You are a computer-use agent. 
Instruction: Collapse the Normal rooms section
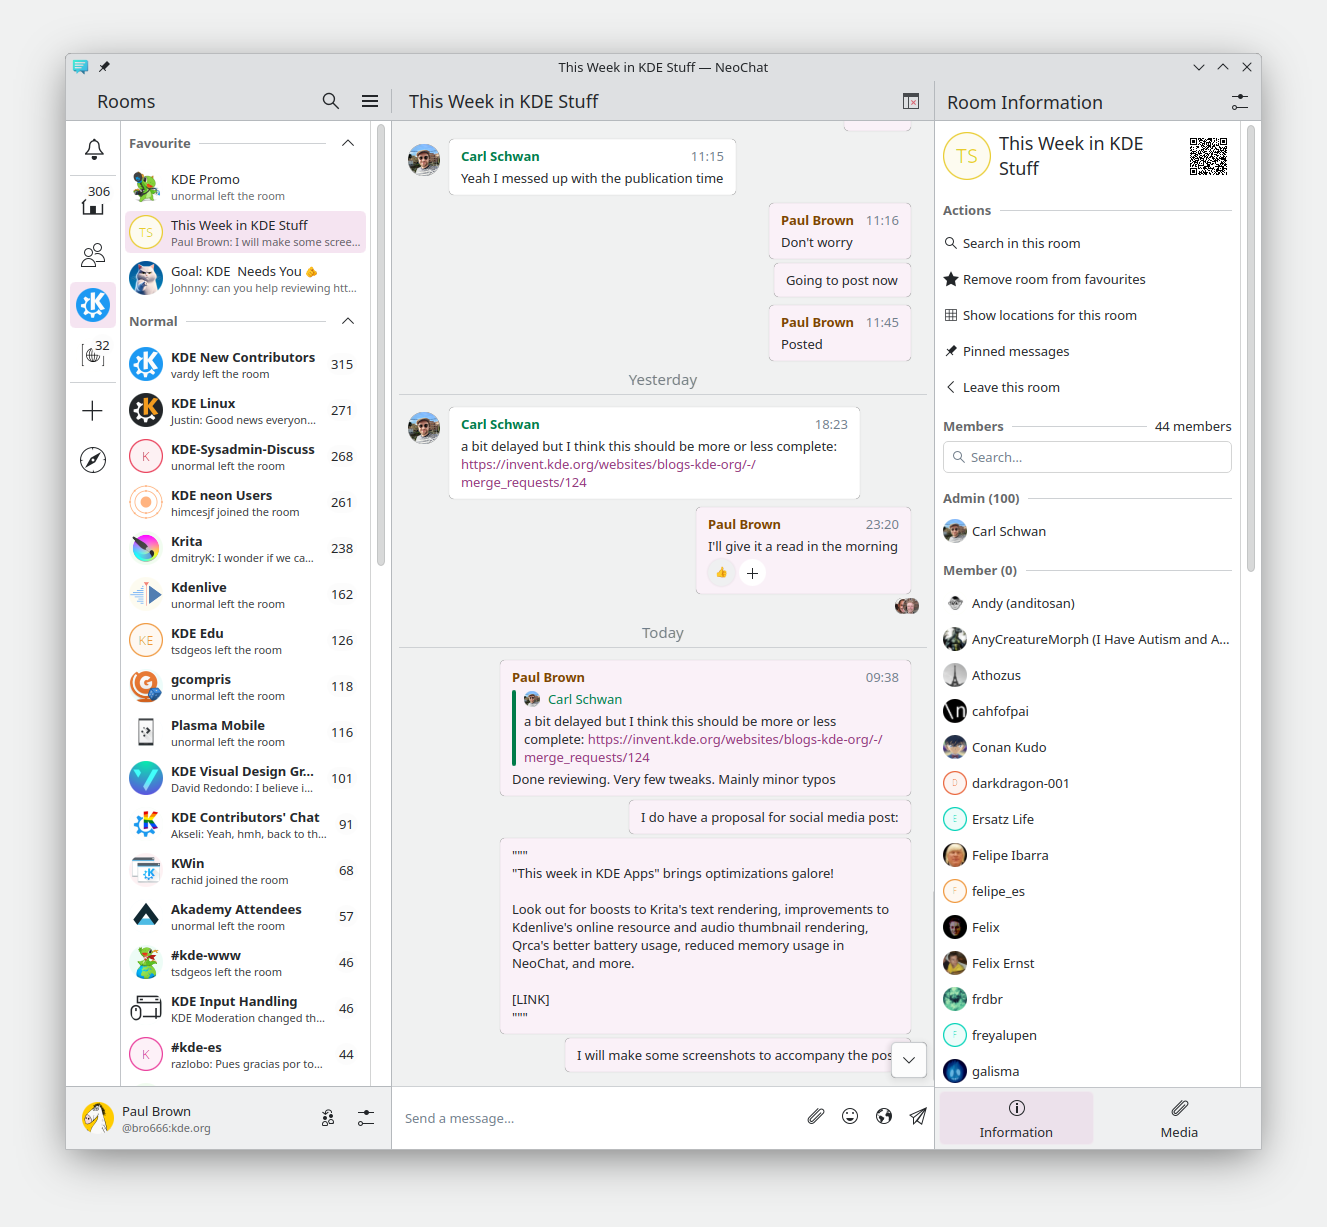click(x=348, y=321)
